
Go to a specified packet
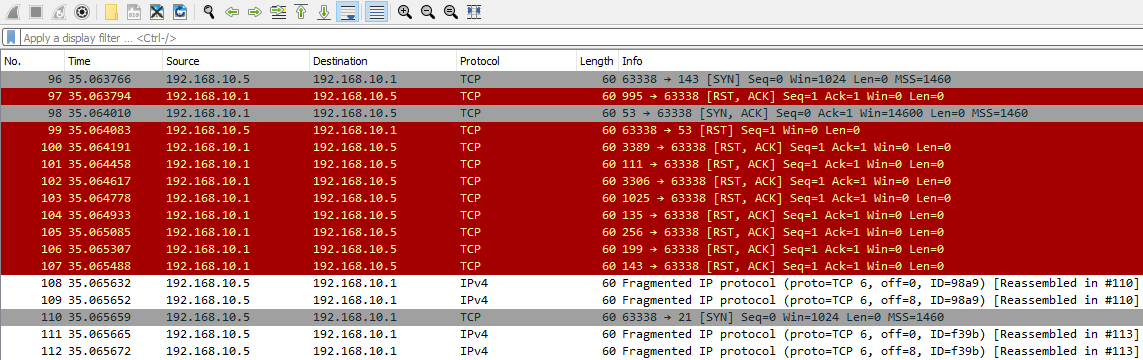pos(278,12)
